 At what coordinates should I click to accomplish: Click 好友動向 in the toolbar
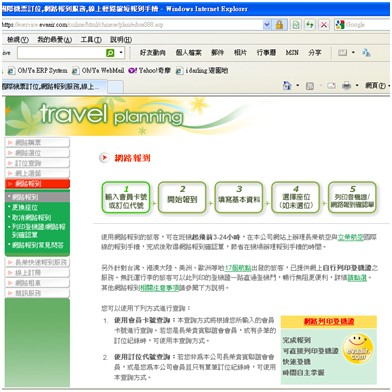[153, 53]
